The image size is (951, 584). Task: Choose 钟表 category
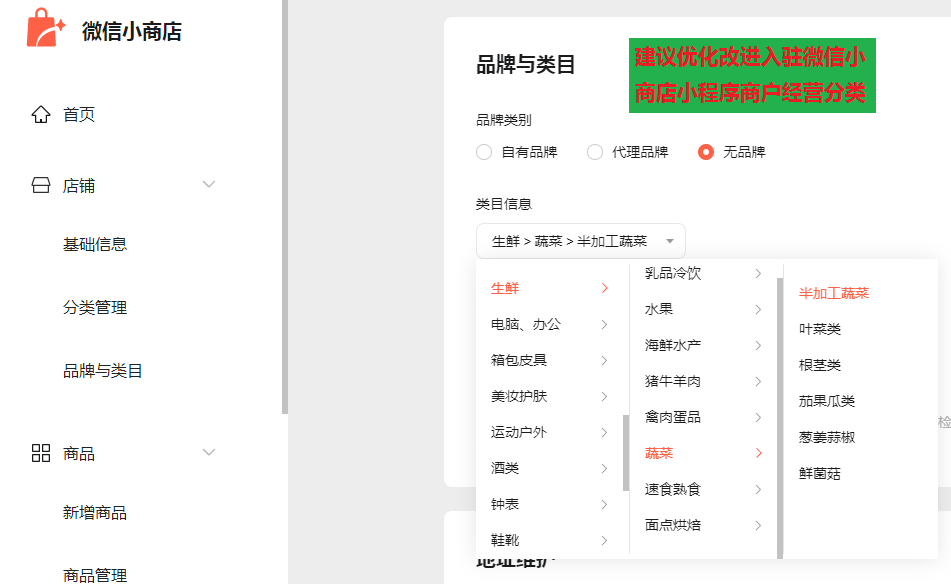click(505, 504)
